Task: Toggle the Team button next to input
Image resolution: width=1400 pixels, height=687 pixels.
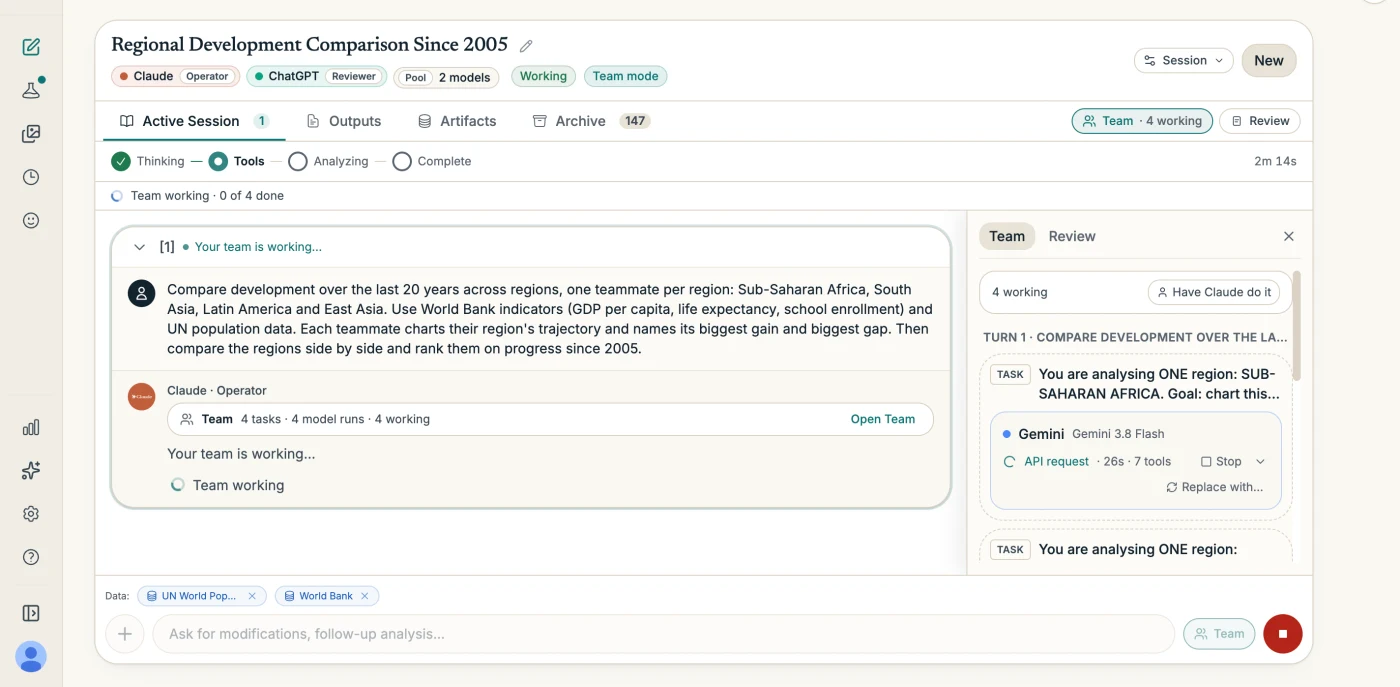Action: point(1219,634)
